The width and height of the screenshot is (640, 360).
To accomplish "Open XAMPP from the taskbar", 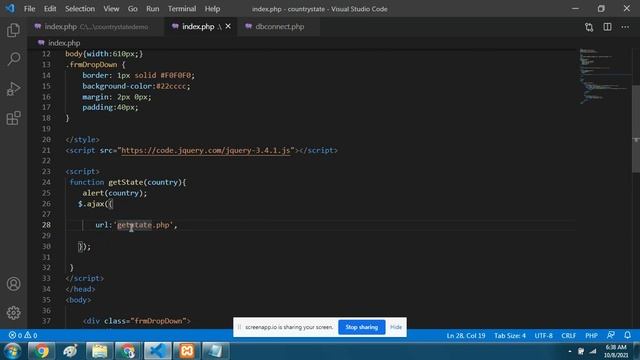I will (x=187, y=351).
